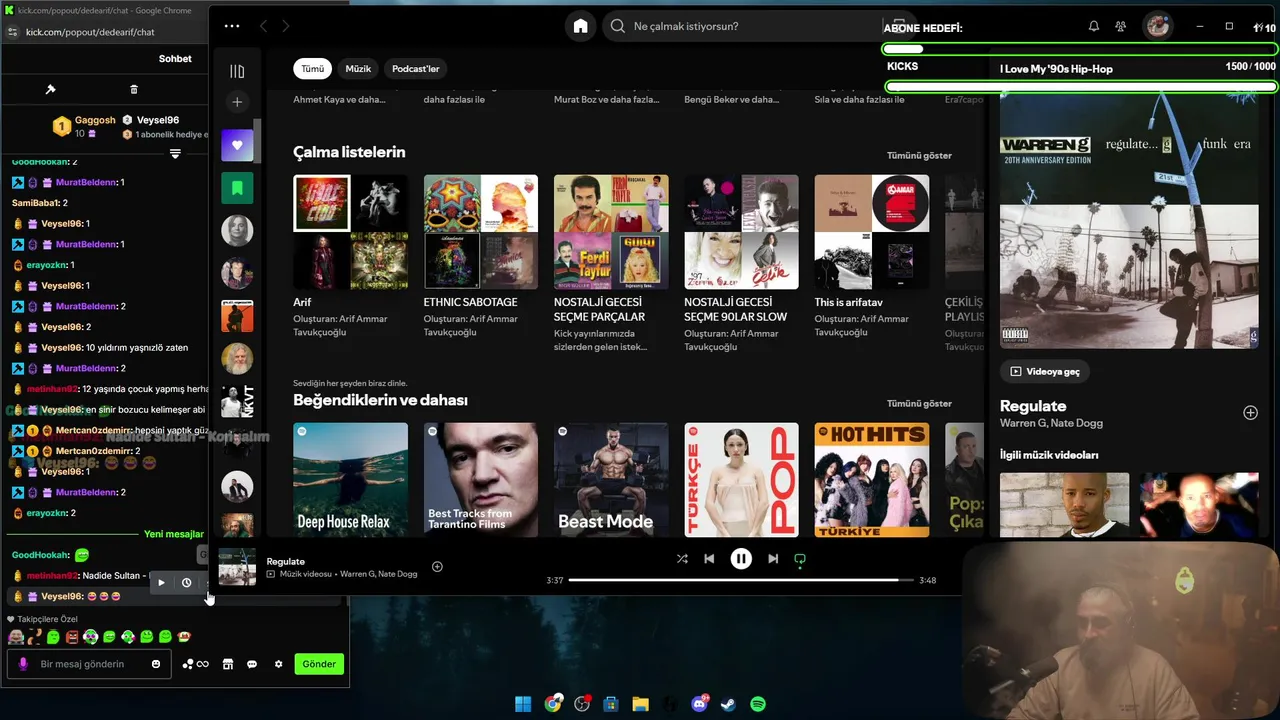The image size is (1280, 720).
Task: Toggle shuffle in Spotify player
Action: 682,559
